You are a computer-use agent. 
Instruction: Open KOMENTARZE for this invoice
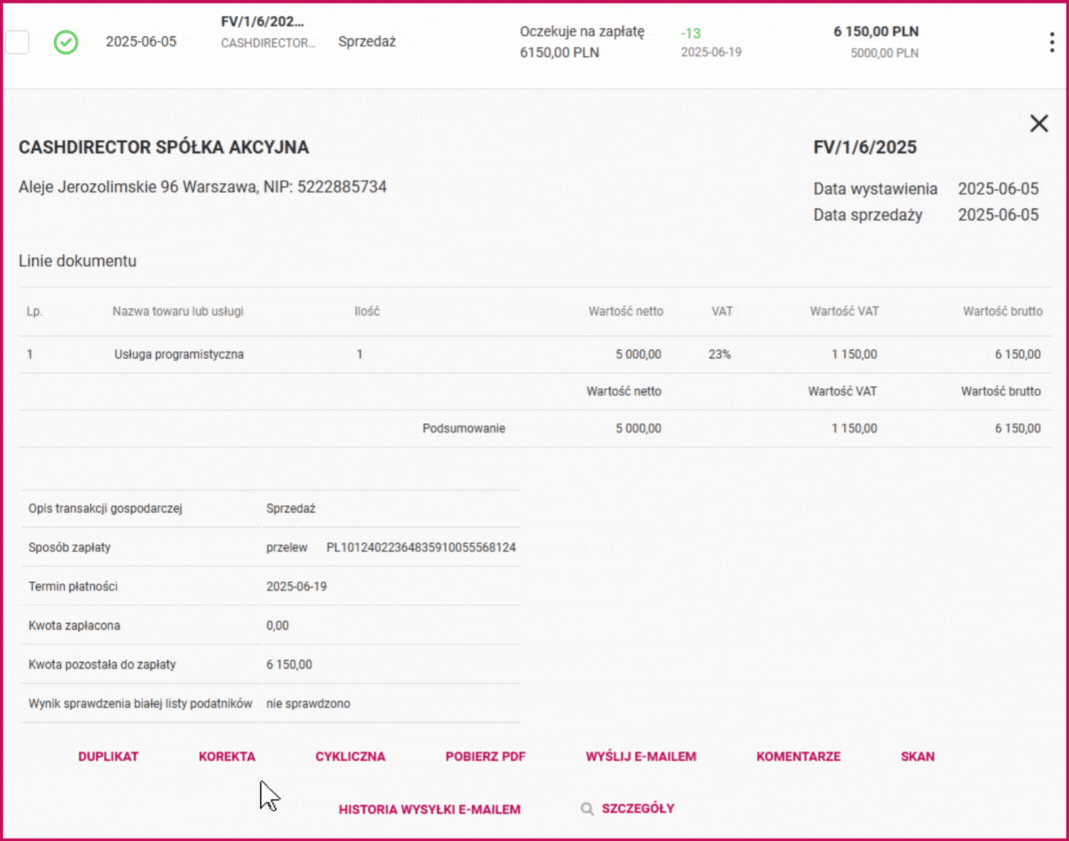click(798, 756)
